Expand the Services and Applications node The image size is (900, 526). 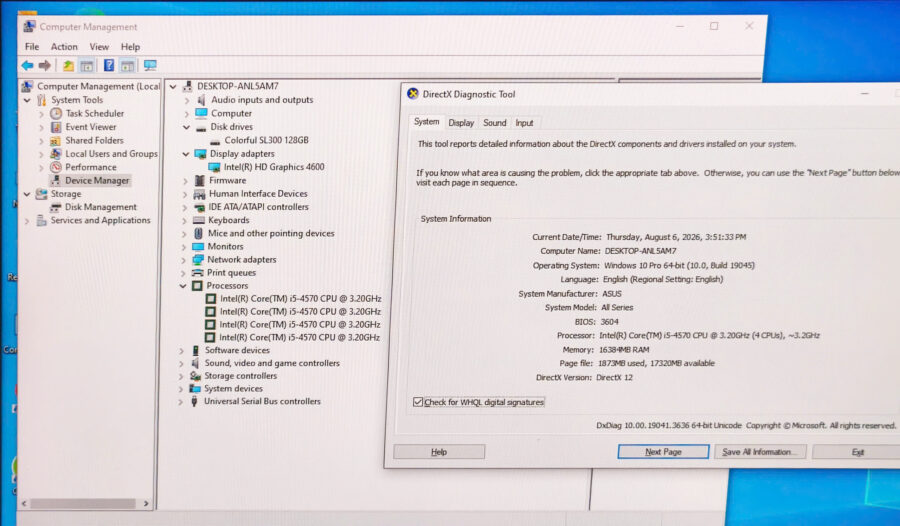(27, 221)
